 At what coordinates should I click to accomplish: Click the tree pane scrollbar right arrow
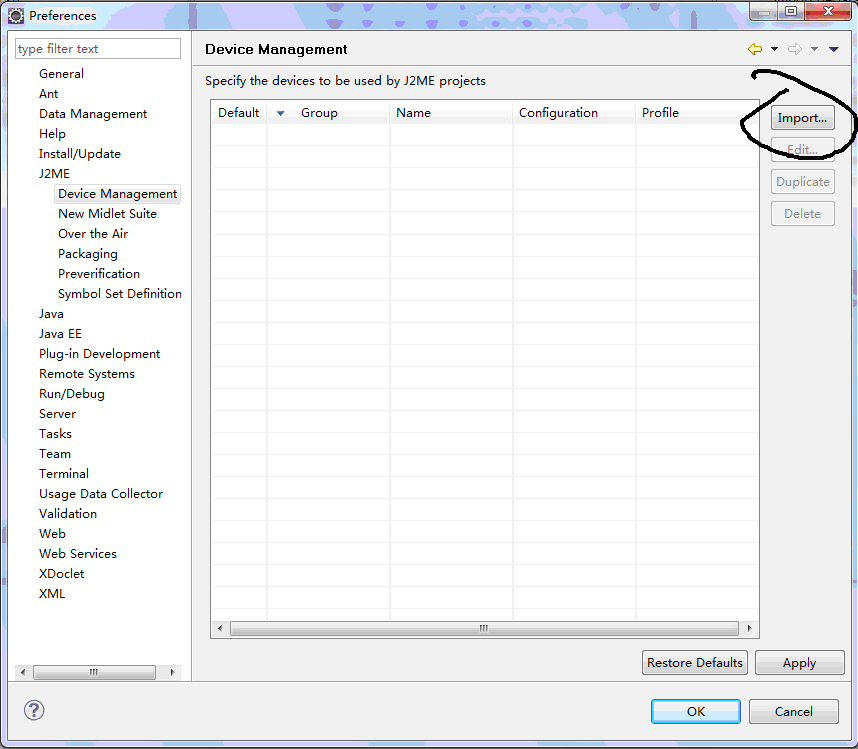172,672
